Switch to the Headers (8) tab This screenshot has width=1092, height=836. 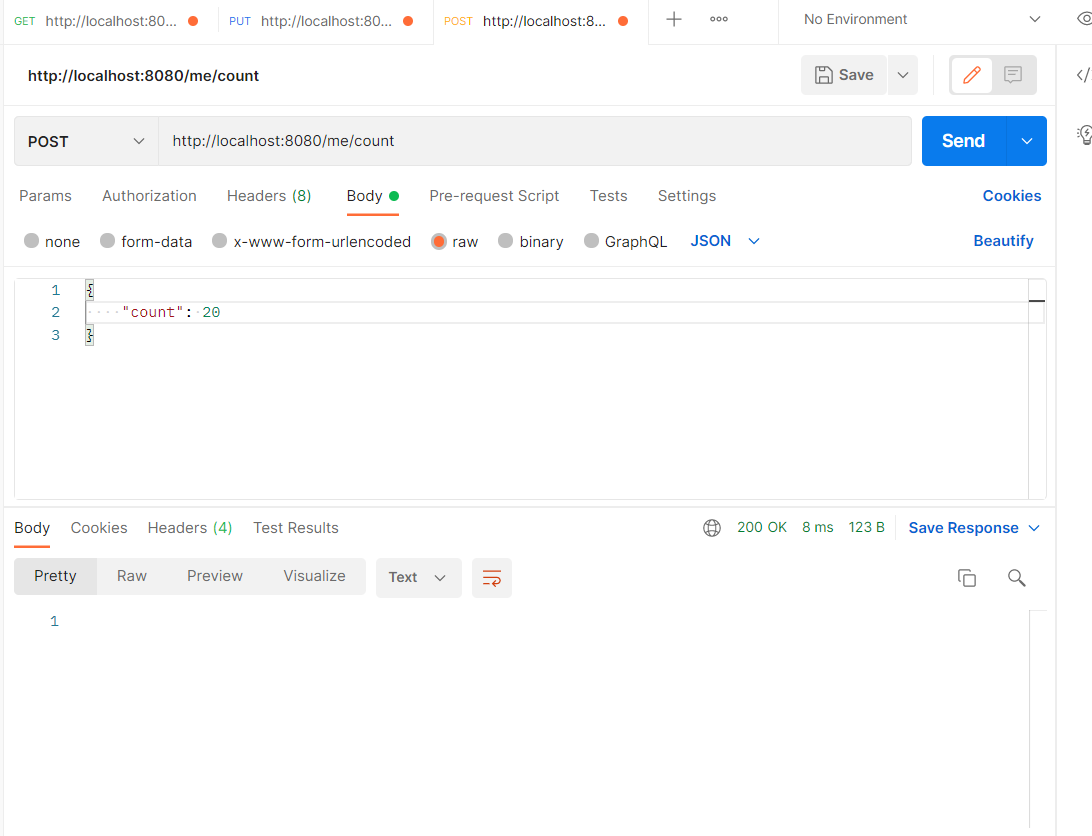[269, 196]
